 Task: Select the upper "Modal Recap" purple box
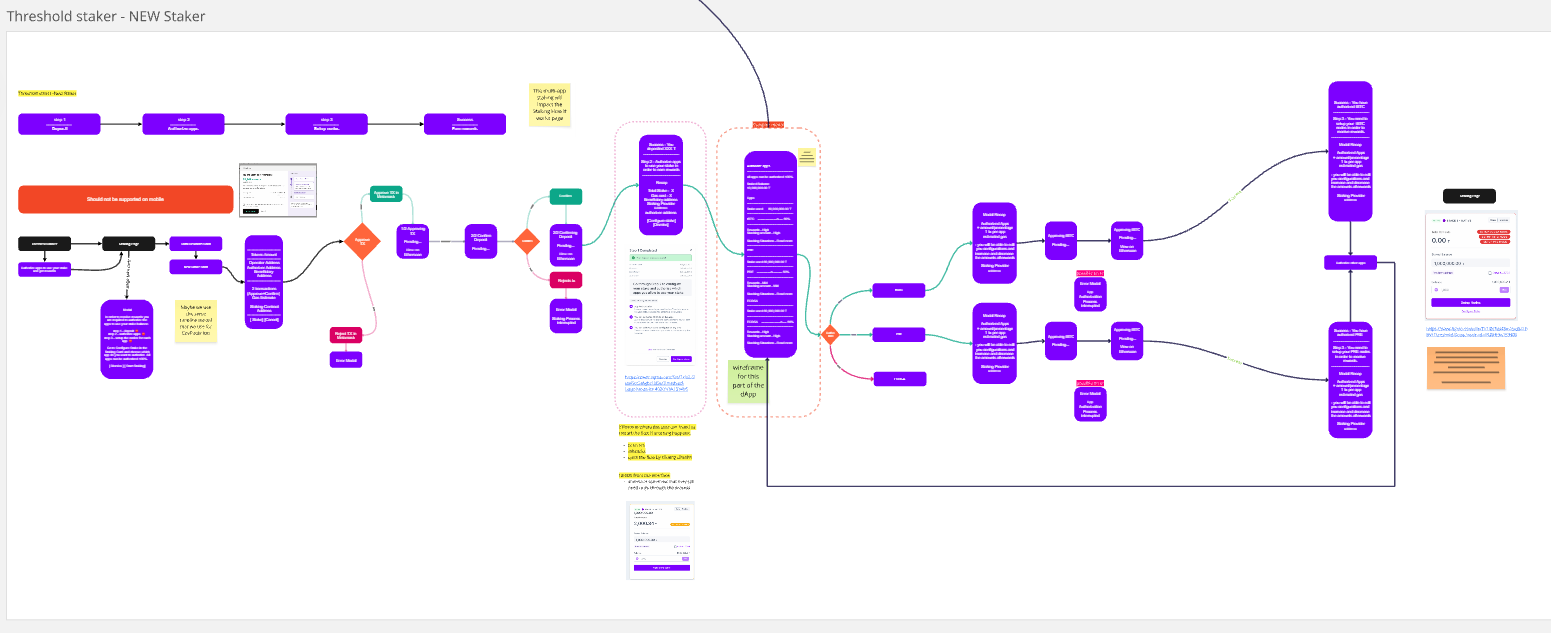tap(994, 242)
